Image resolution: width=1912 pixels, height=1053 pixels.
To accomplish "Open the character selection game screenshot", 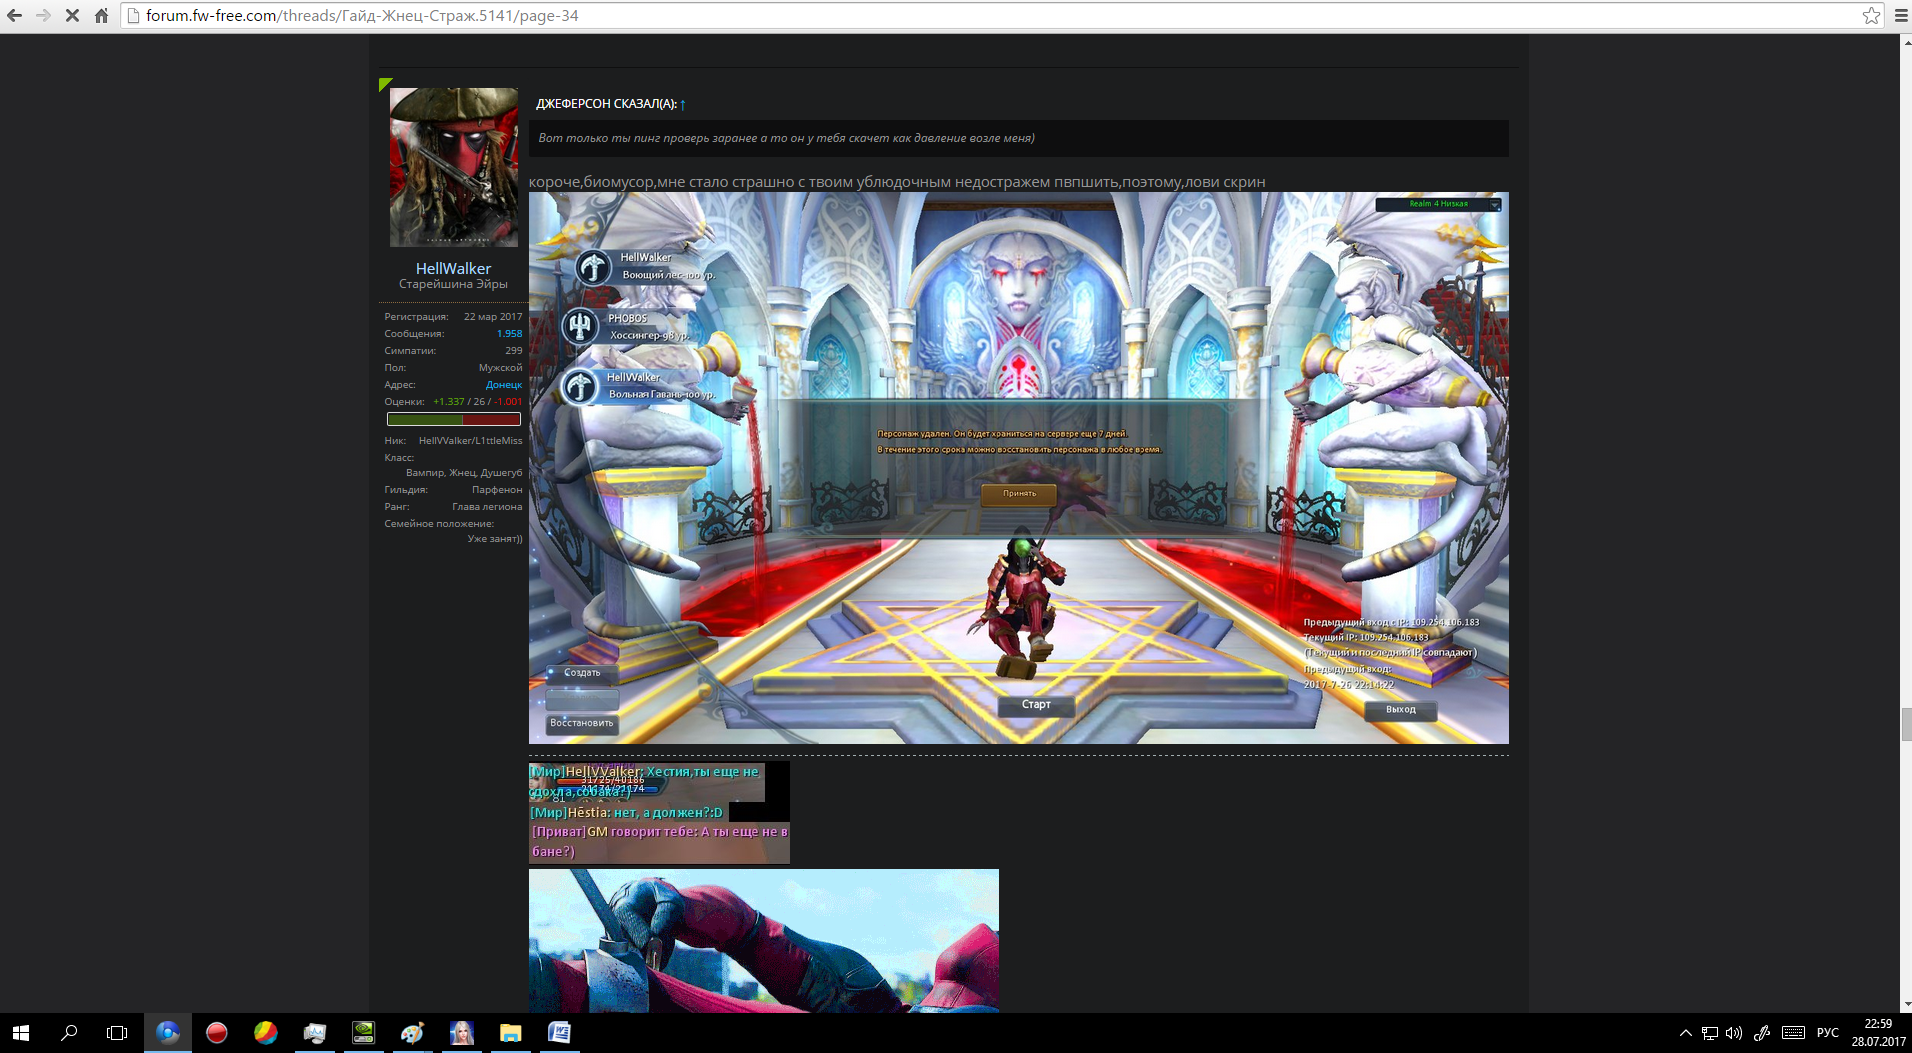I will (x=1018, y=468).
